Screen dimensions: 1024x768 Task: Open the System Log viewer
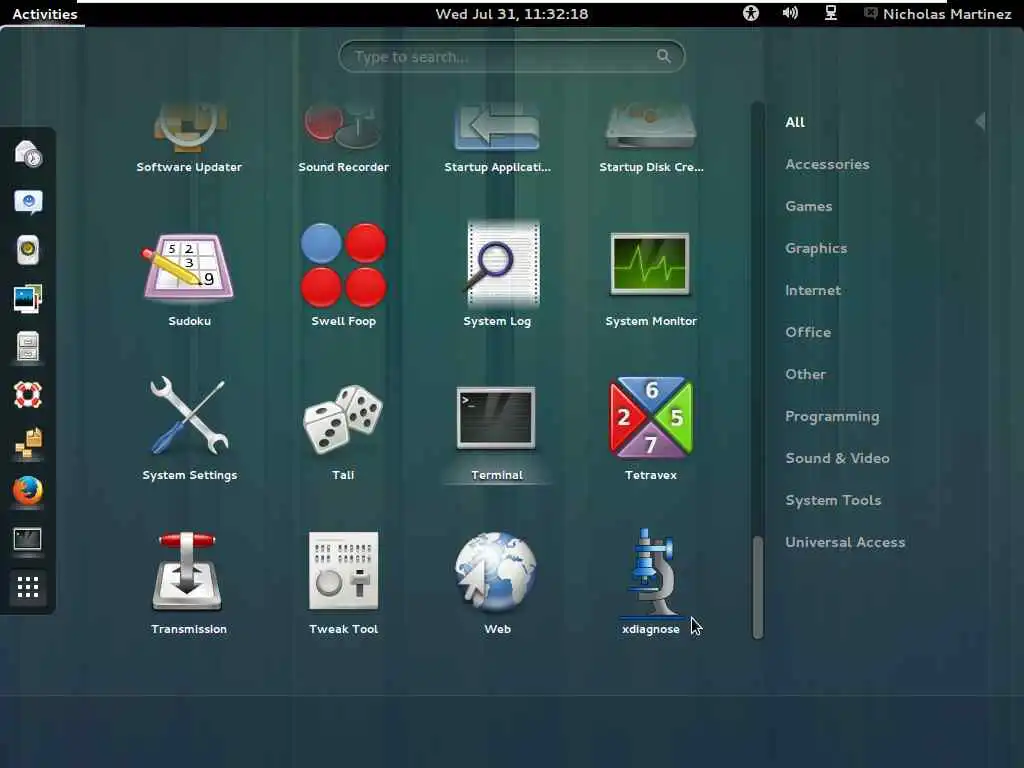pos(497,274)
